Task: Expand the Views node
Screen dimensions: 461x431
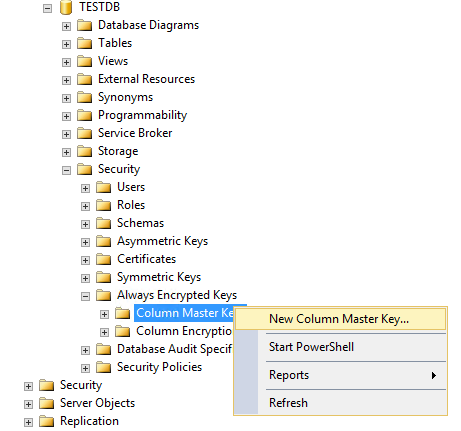Action: (66, 62)
